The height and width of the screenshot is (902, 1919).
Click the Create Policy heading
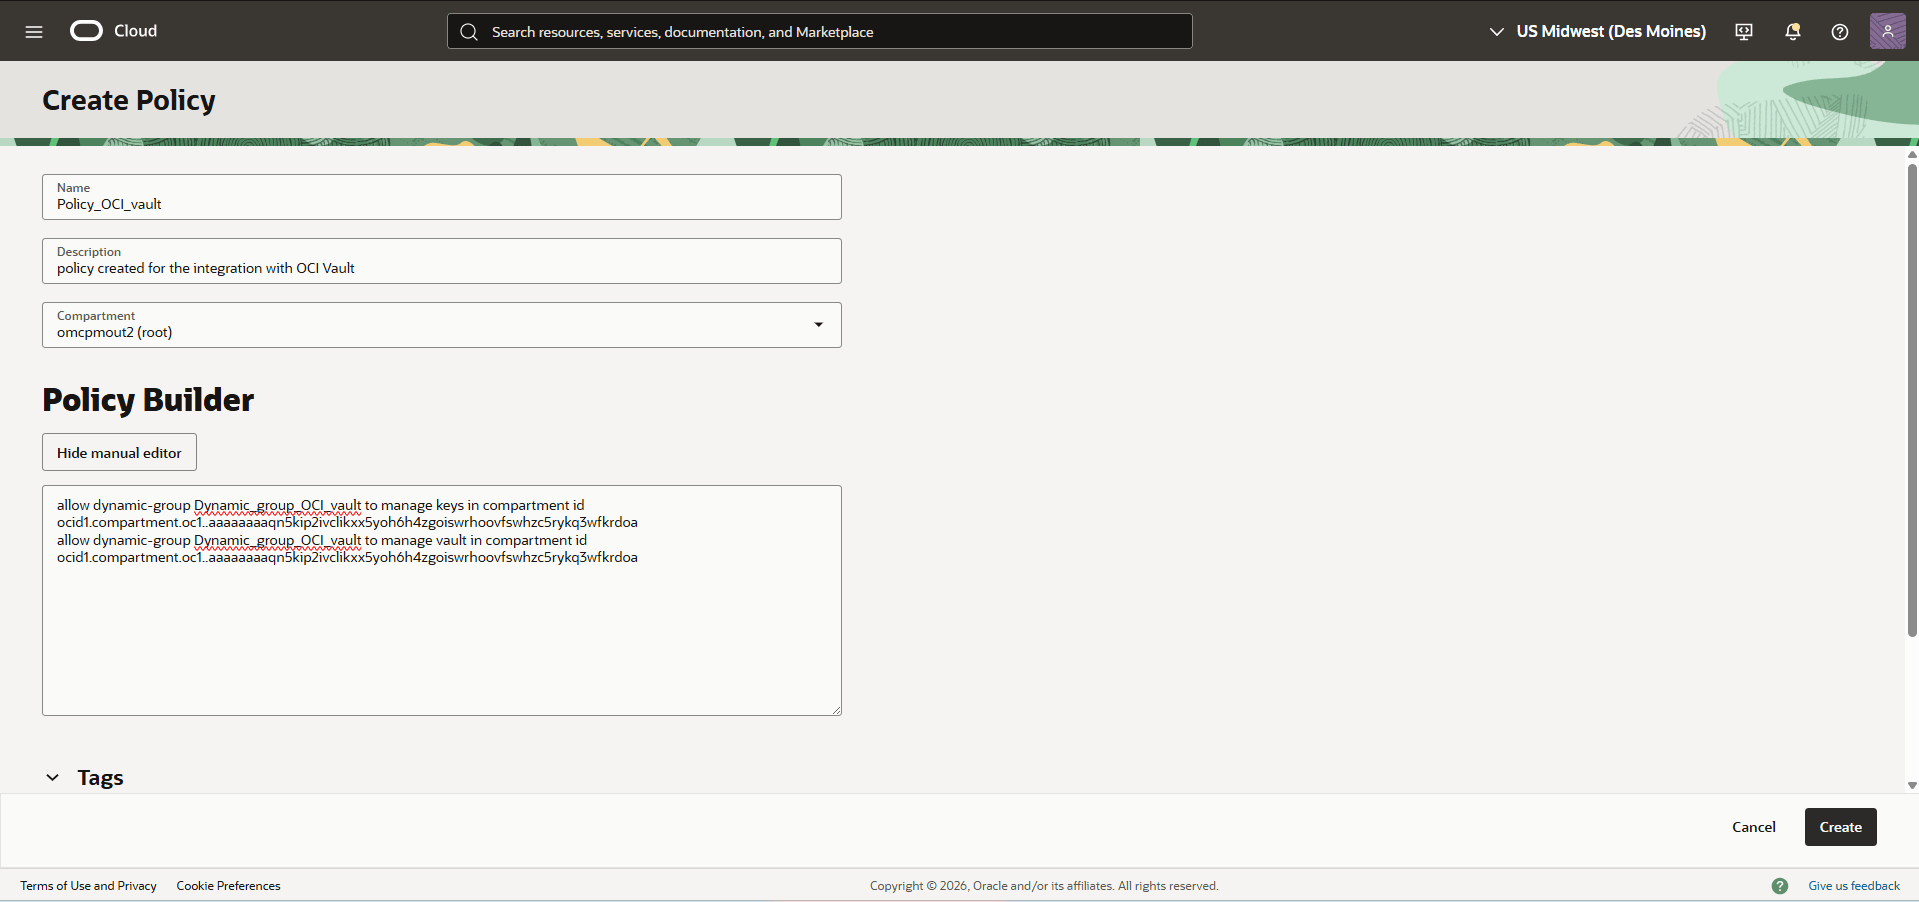(129, 100)
